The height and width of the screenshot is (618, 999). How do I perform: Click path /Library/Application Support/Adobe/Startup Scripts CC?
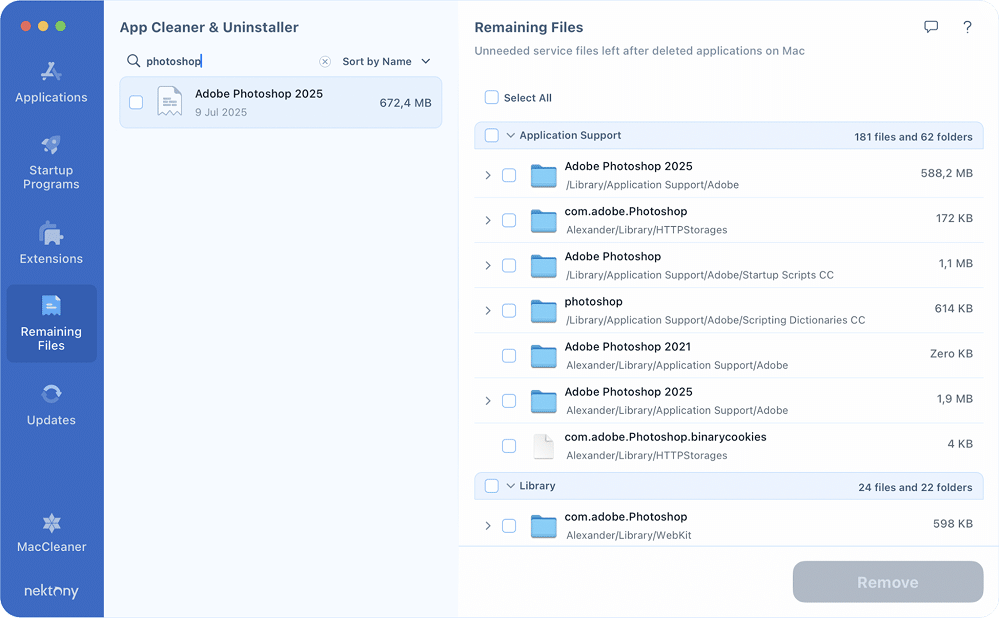(x=700, y=275)
